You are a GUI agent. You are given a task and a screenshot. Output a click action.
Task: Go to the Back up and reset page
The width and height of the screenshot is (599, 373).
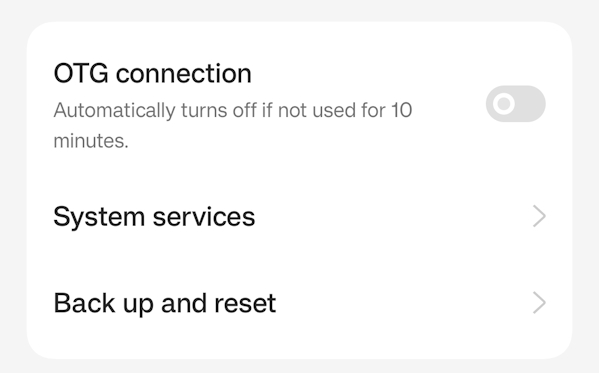coord(300,303)
